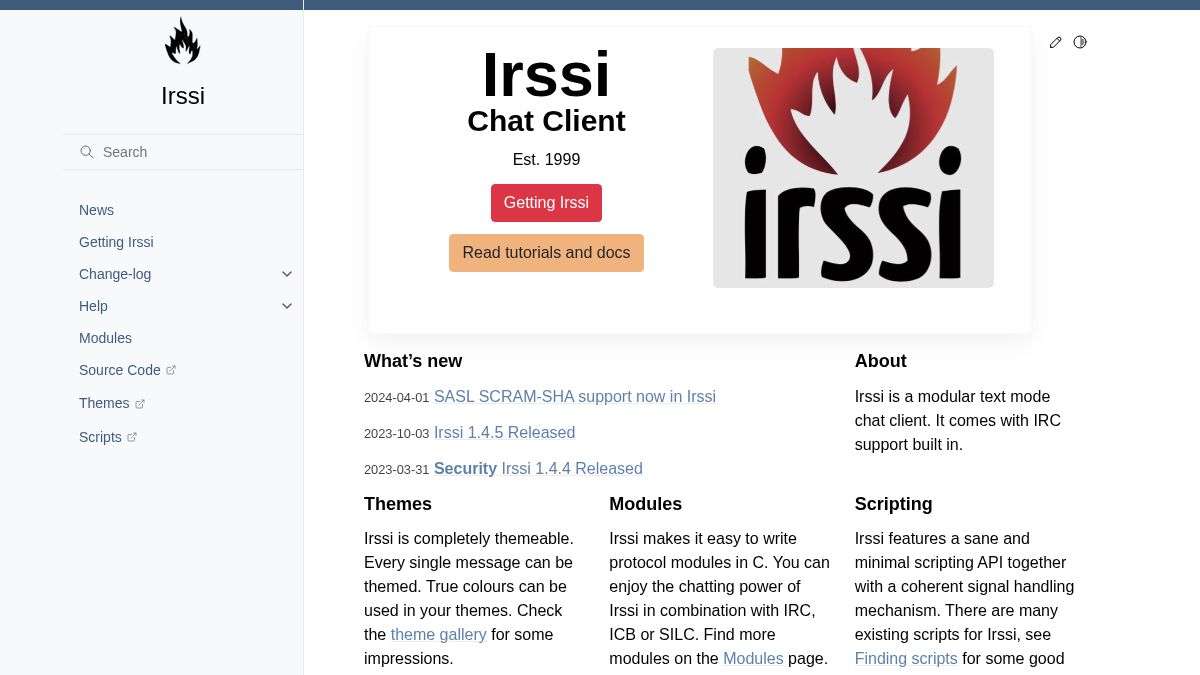This screenshot has height=675, width=1200.
Task: Expand the Help chevron
Action: click(287, 306)
